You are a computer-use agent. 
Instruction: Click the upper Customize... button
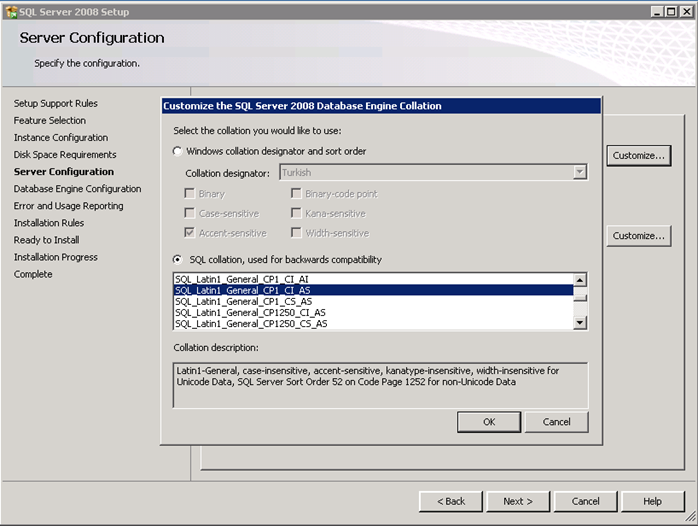[638, 156]
